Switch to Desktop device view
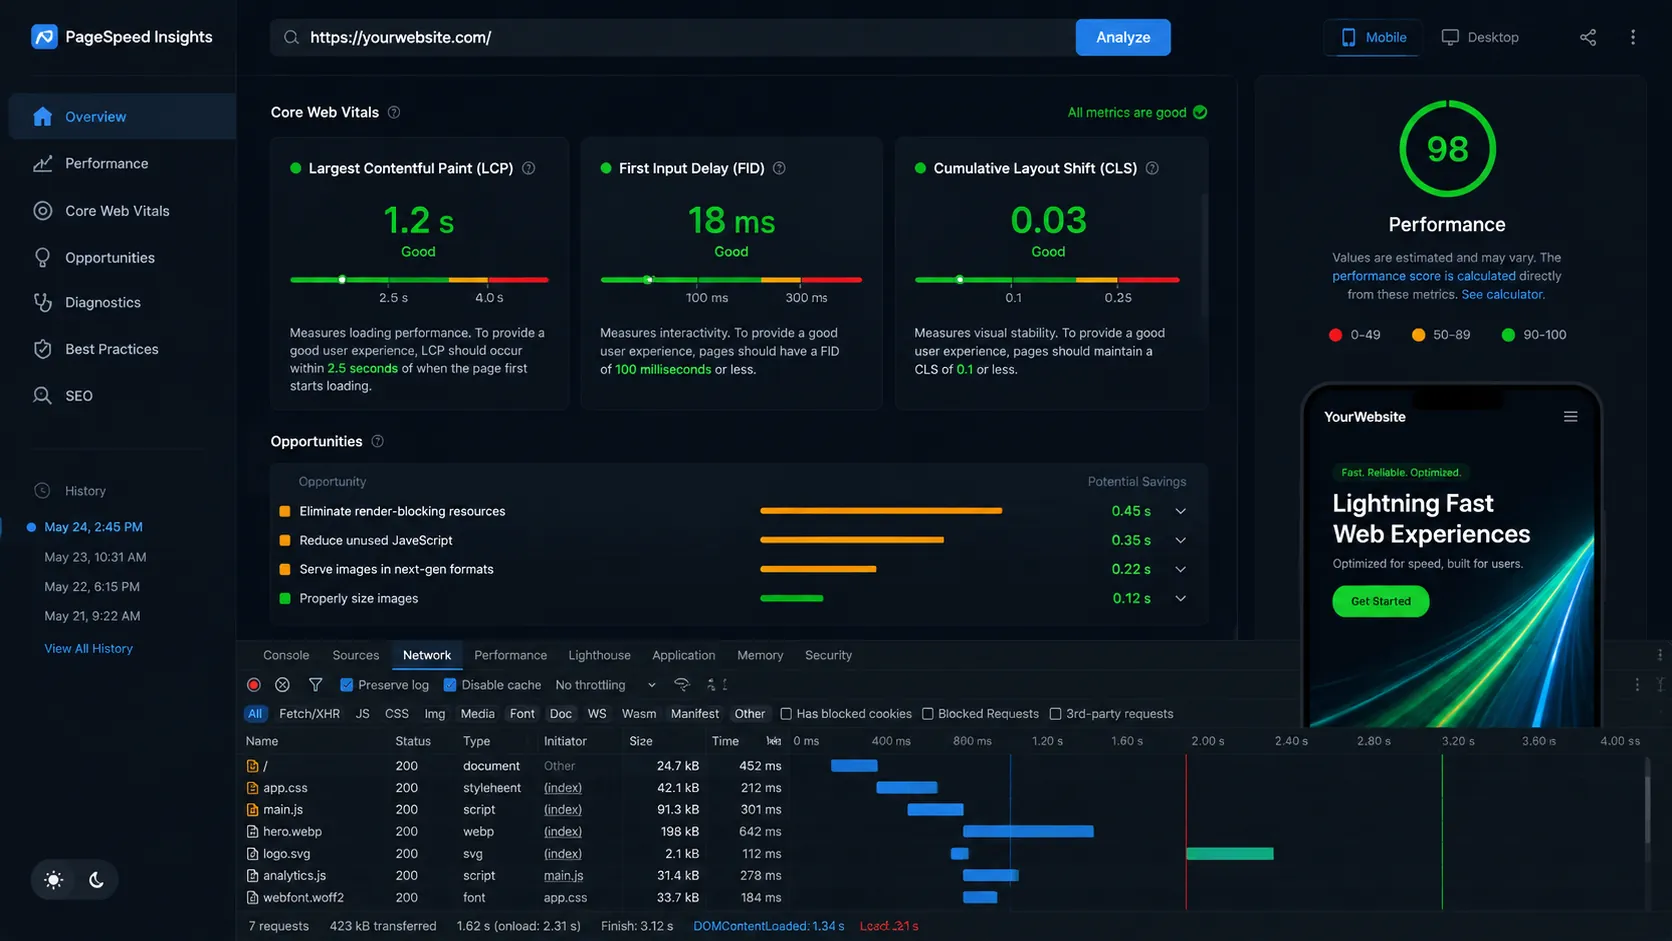Viewport: 1672px width, 941px height. tap(1480, 37)
